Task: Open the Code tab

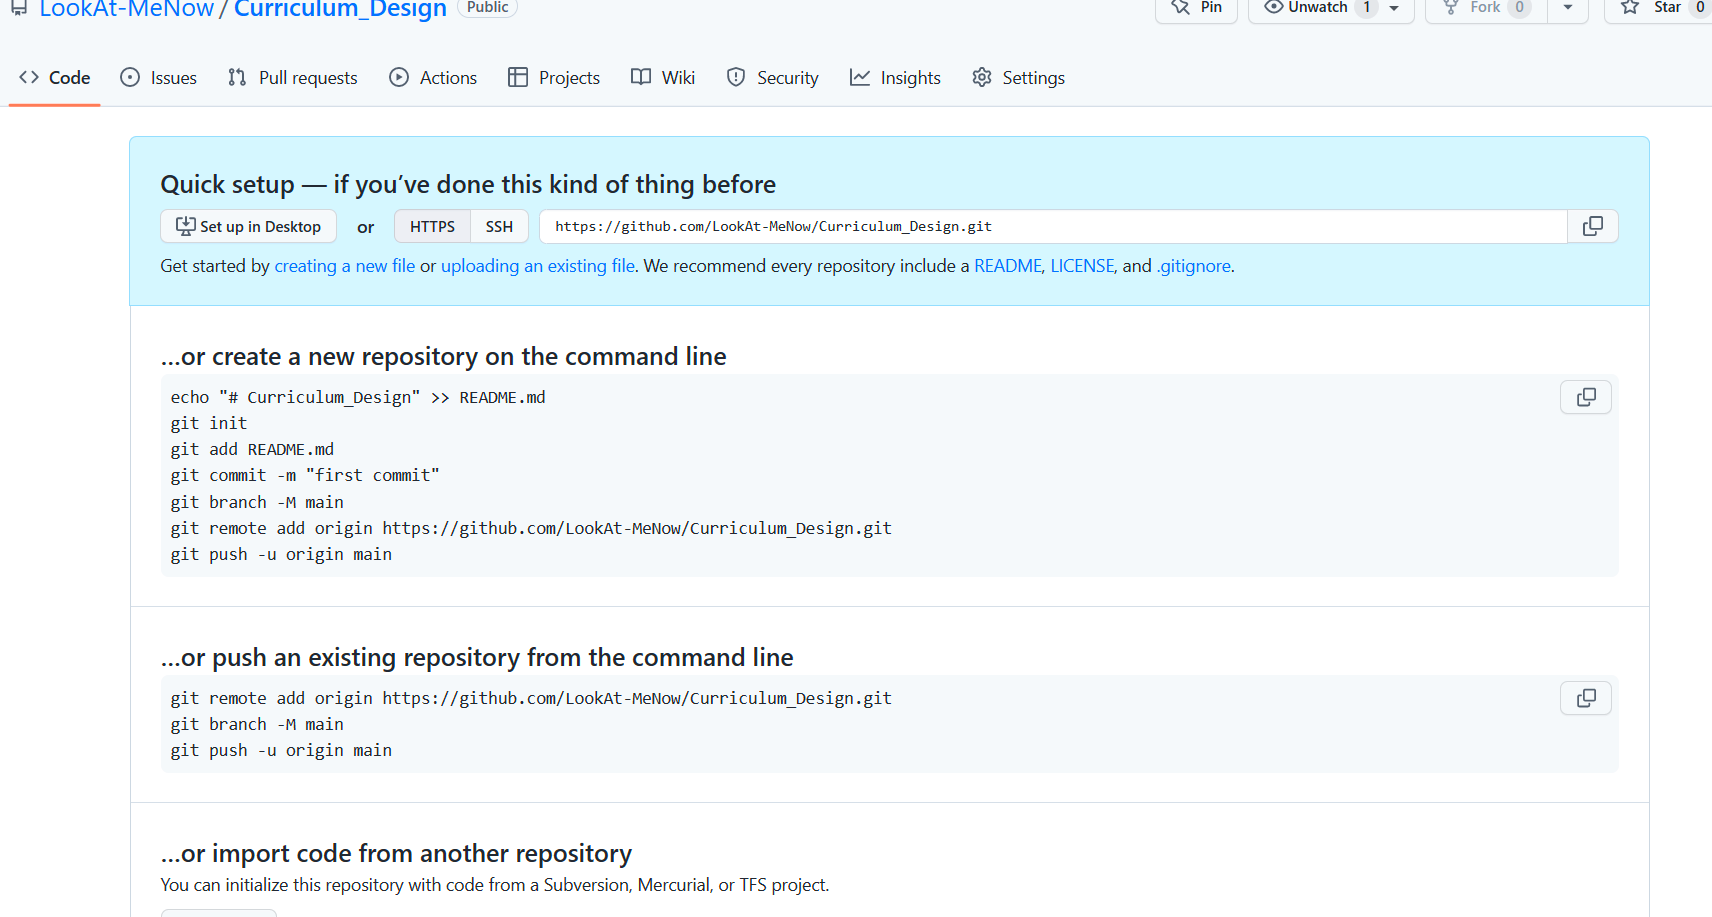Action: pyautogui.click(x=55, y=78)
